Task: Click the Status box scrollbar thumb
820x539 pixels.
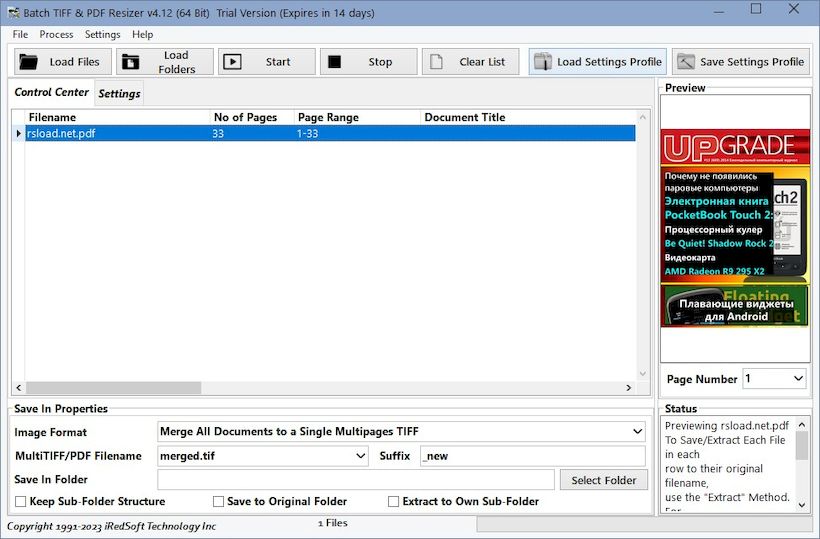Action: tap(802, 445)
